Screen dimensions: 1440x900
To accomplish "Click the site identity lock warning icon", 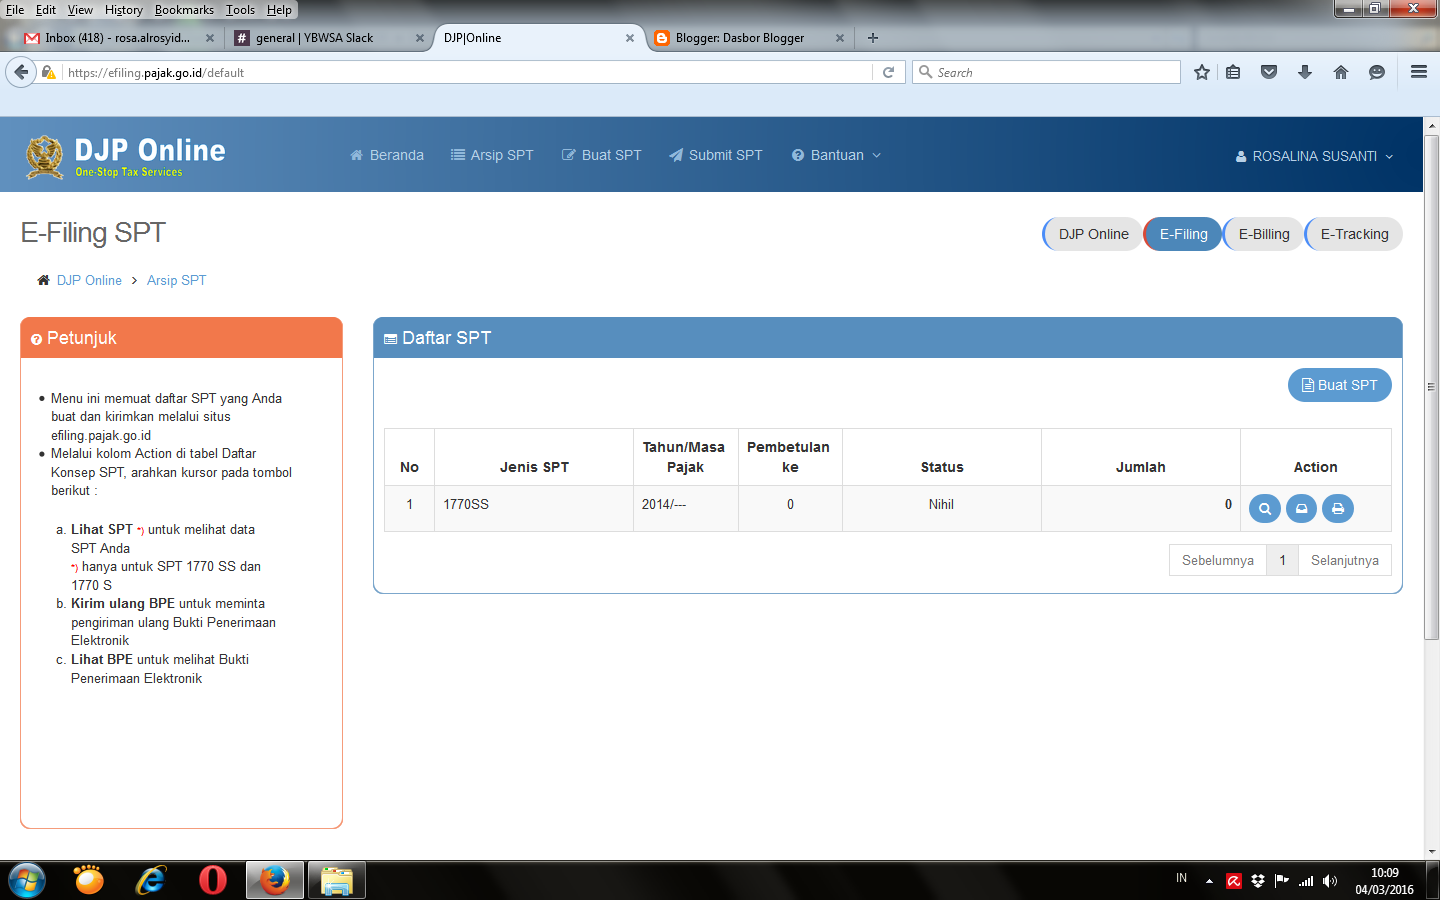I will pyautogui.click(x=48, y=72).
